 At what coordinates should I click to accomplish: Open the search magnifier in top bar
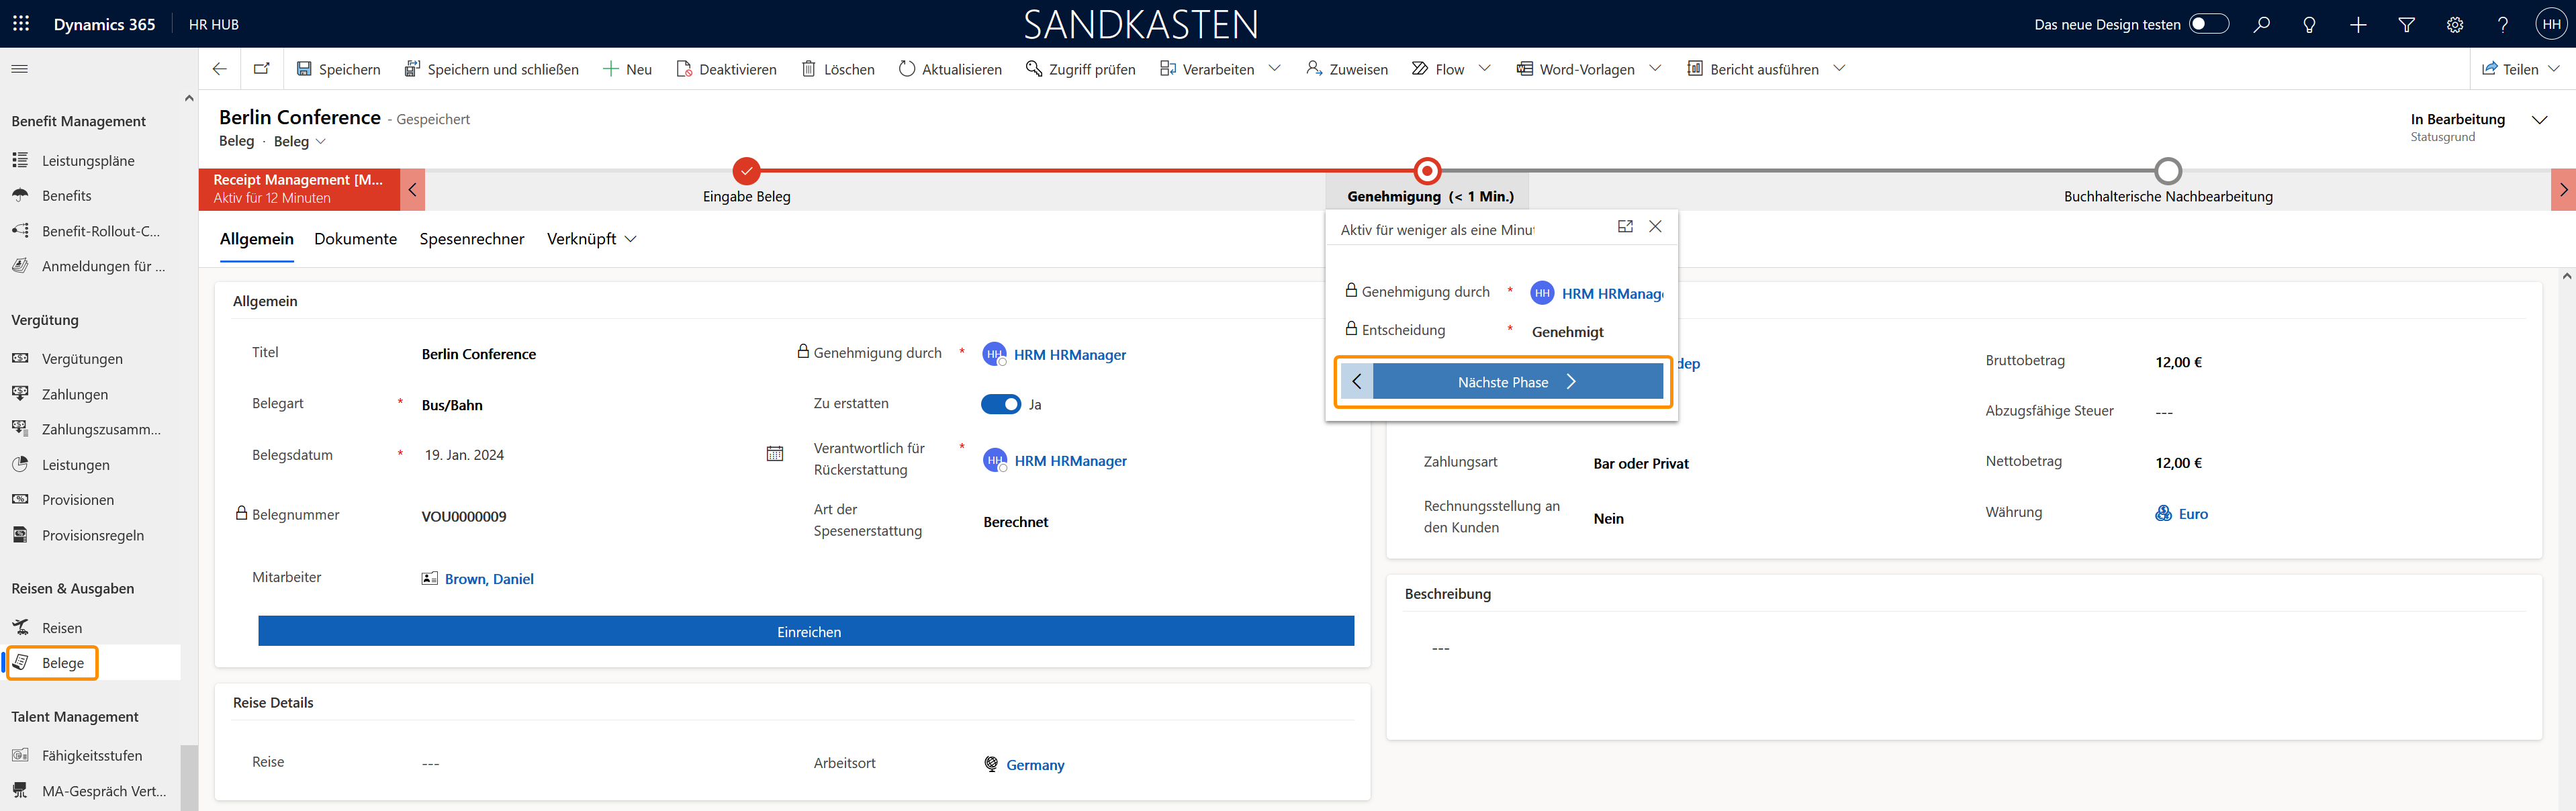pyautogui.click(x=2261, y=25)
